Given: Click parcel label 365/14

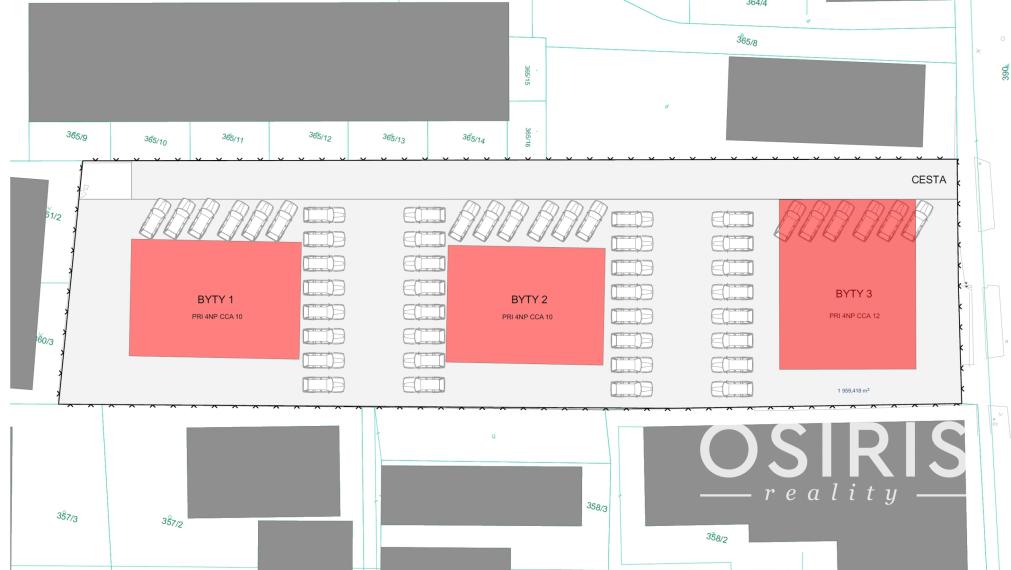Looking at the screenshot, I should click(x=473, y=139).
